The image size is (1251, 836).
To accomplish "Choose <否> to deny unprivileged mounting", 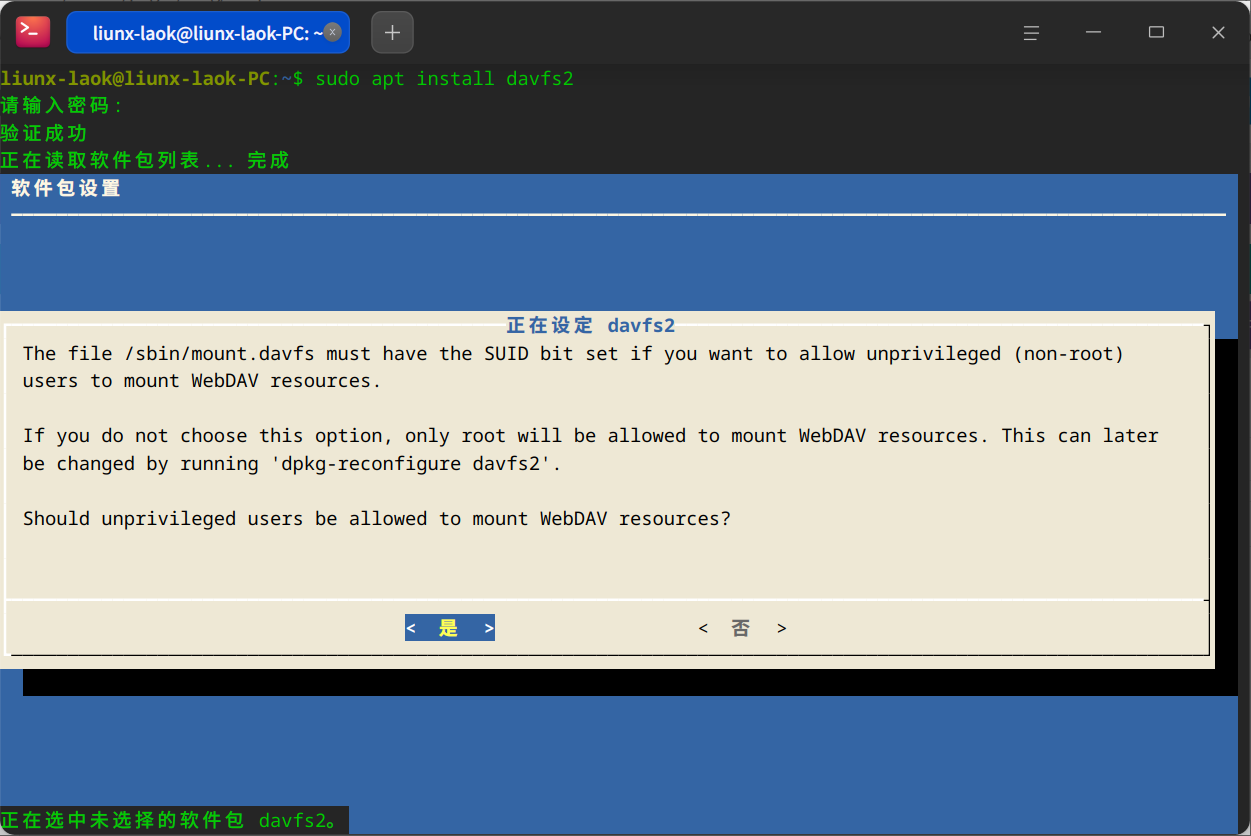I will click(x=741, y=628).
